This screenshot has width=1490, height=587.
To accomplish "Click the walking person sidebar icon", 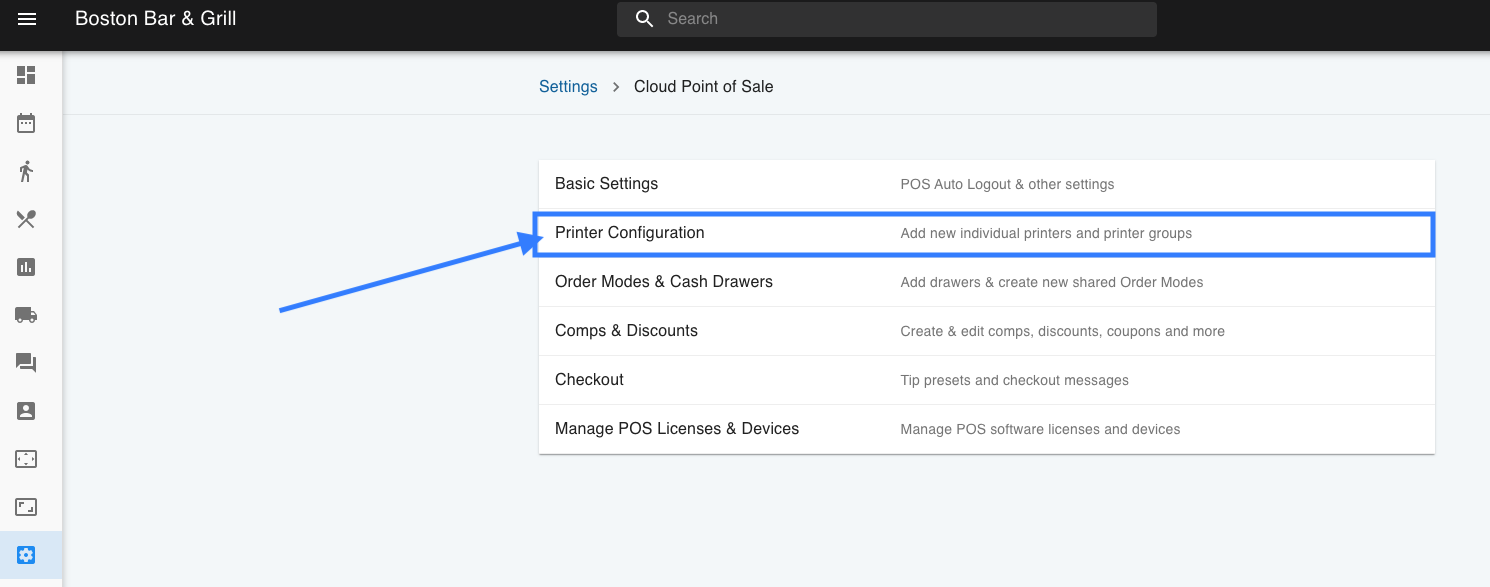I will click(26, 171).
